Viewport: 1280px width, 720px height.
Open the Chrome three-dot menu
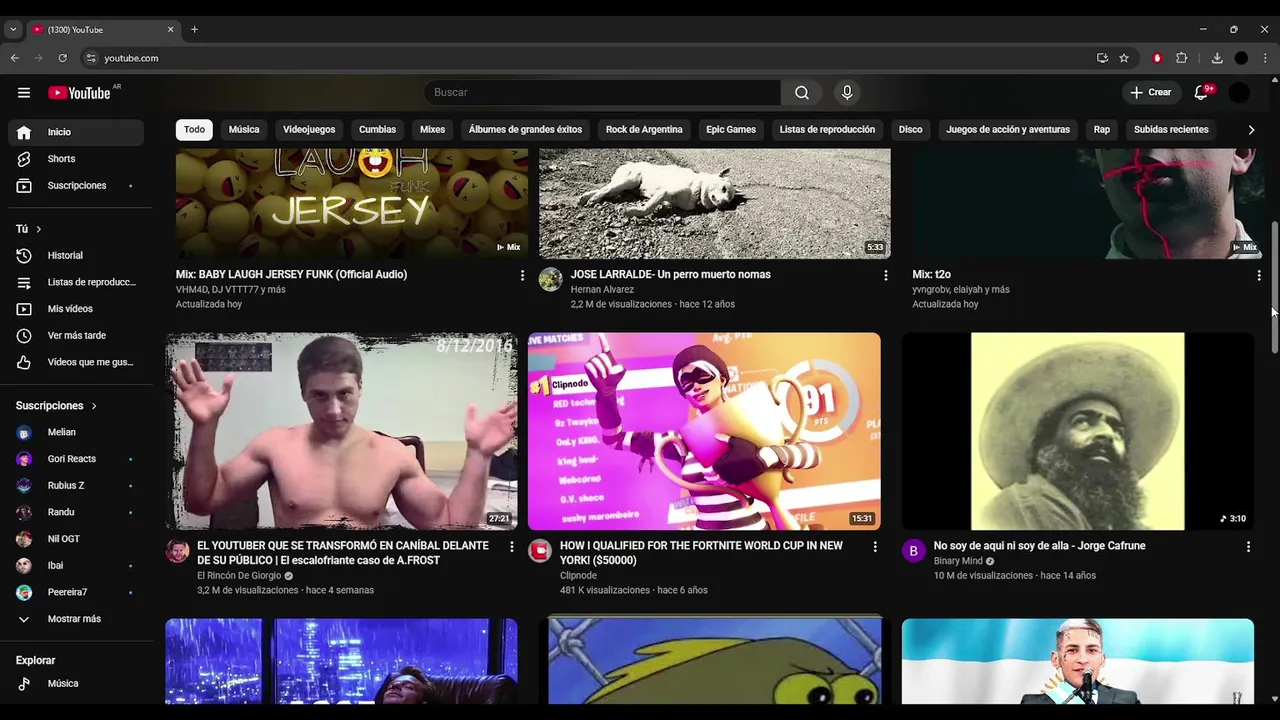coord(1265,58)
